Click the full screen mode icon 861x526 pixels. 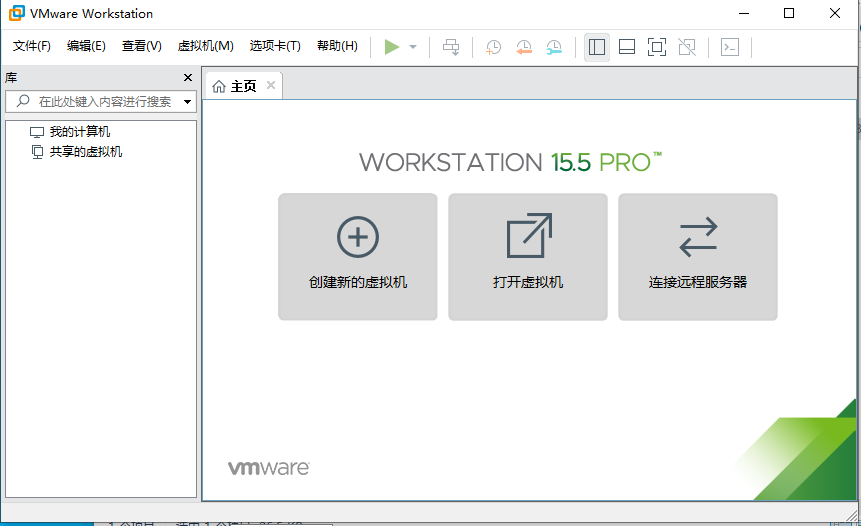tap(657, 47)
